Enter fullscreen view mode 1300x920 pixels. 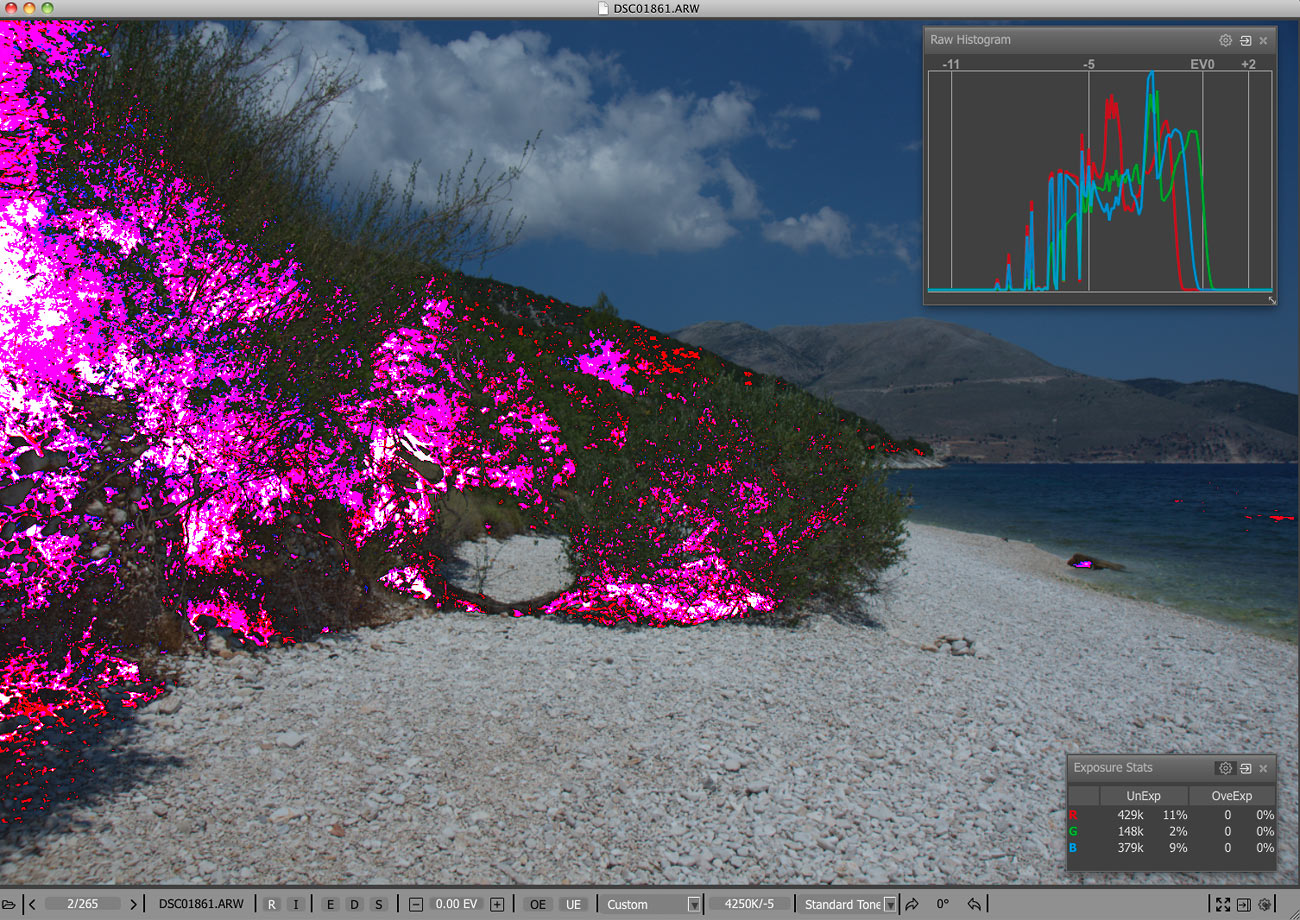(x=1222, y=904)
